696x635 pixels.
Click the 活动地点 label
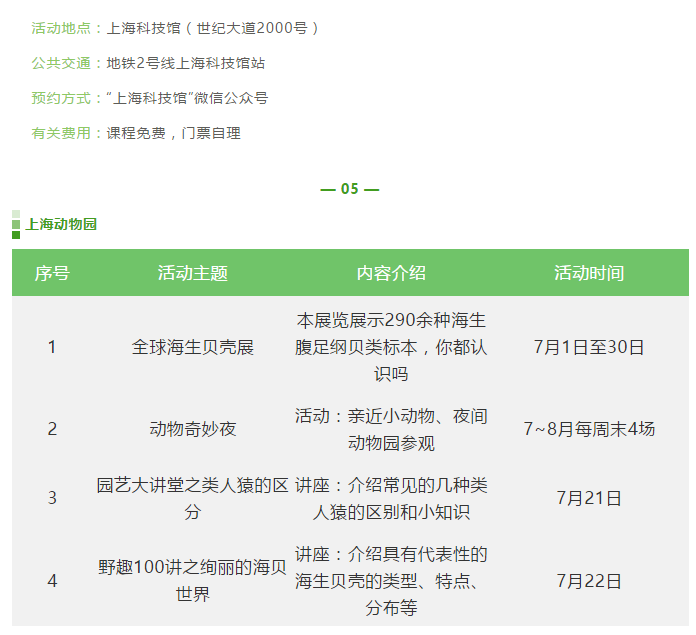(x=61, y=28)
